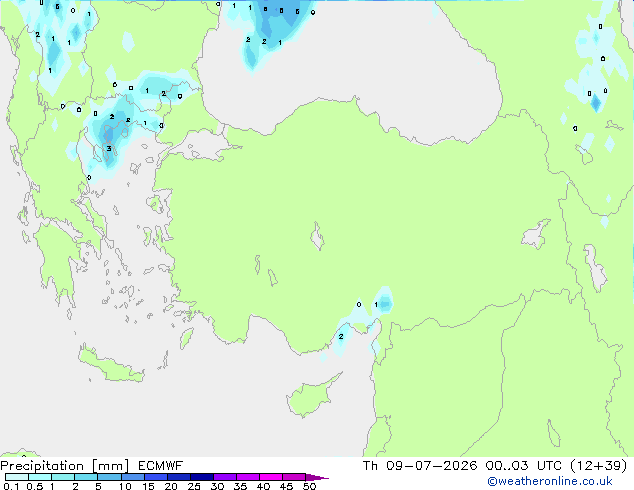Click the '50' legend scale label
634x490 pixels.
click(x=310, y=486)
